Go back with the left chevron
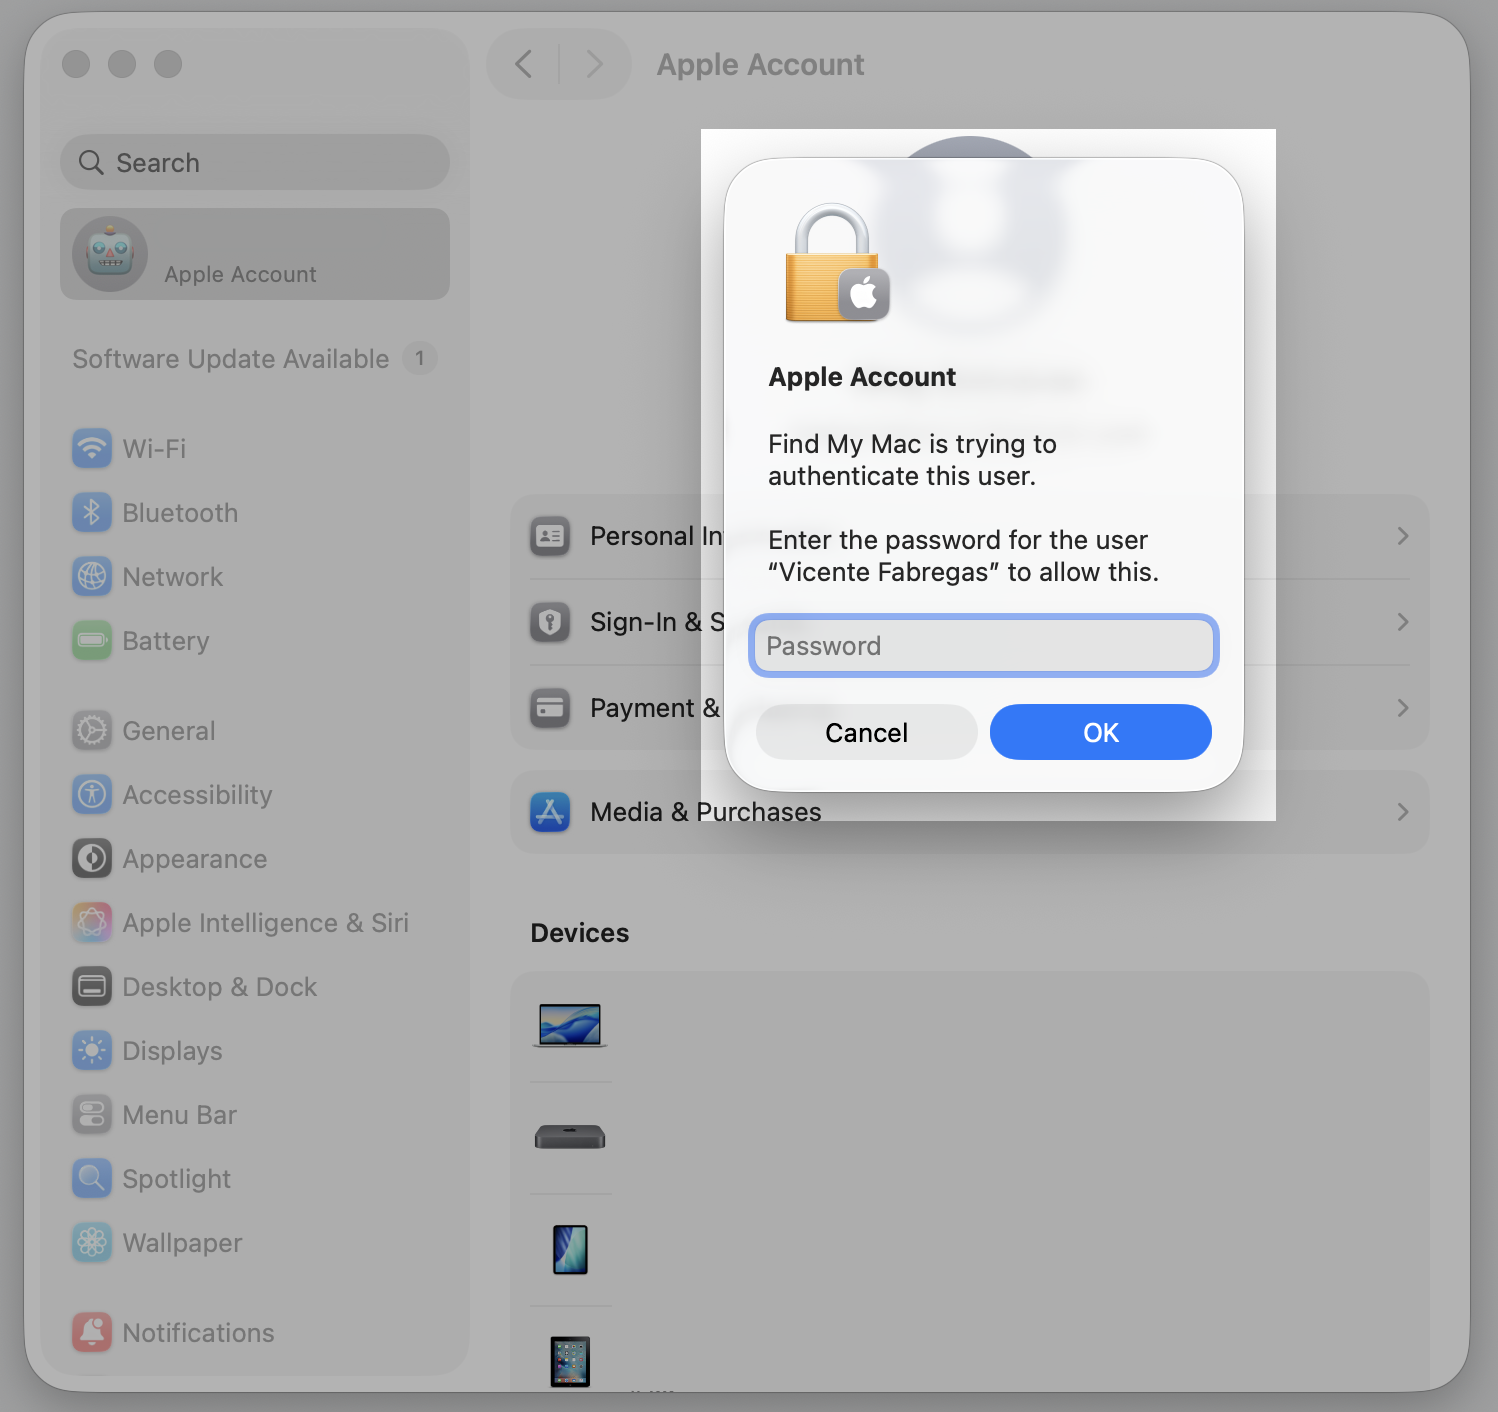This screenshot has height=1412, width=1498. tap(523, 64)
